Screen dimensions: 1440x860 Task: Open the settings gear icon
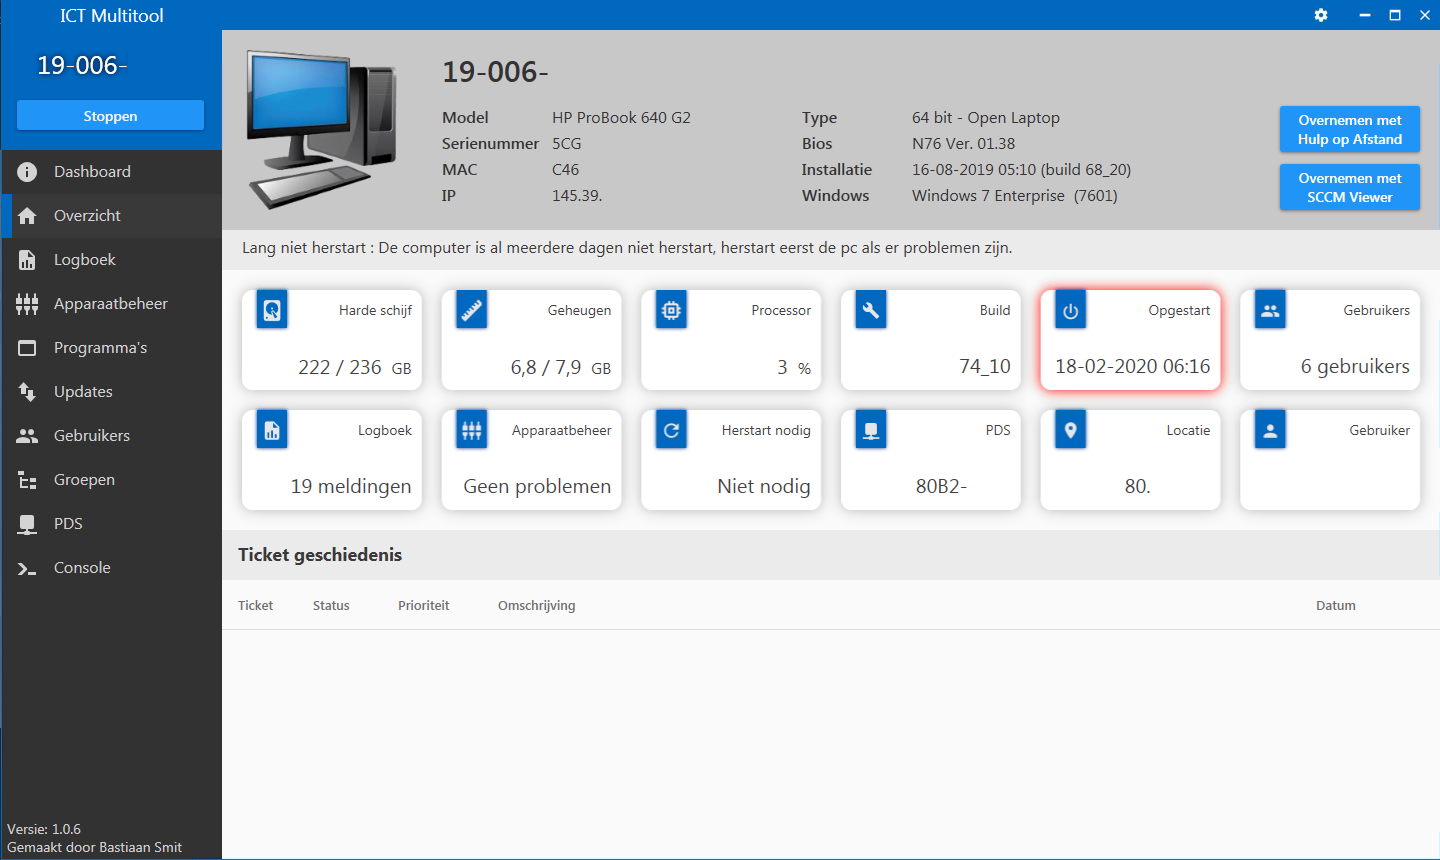coord(1321,15)
